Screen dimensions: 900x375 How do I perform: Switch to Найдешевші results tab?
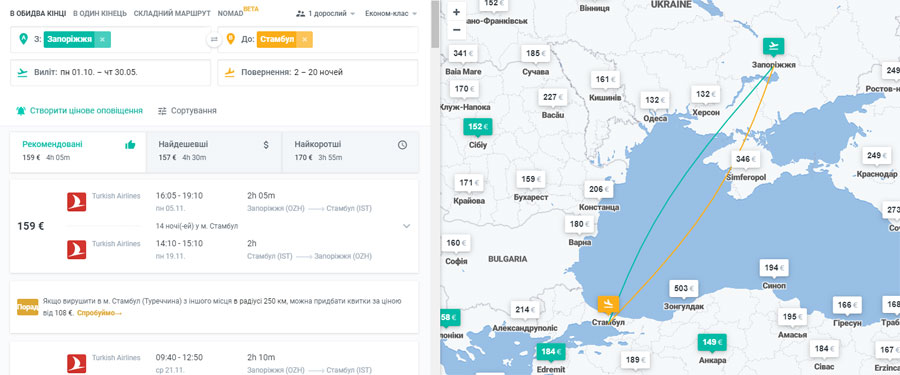click(214, 151)
